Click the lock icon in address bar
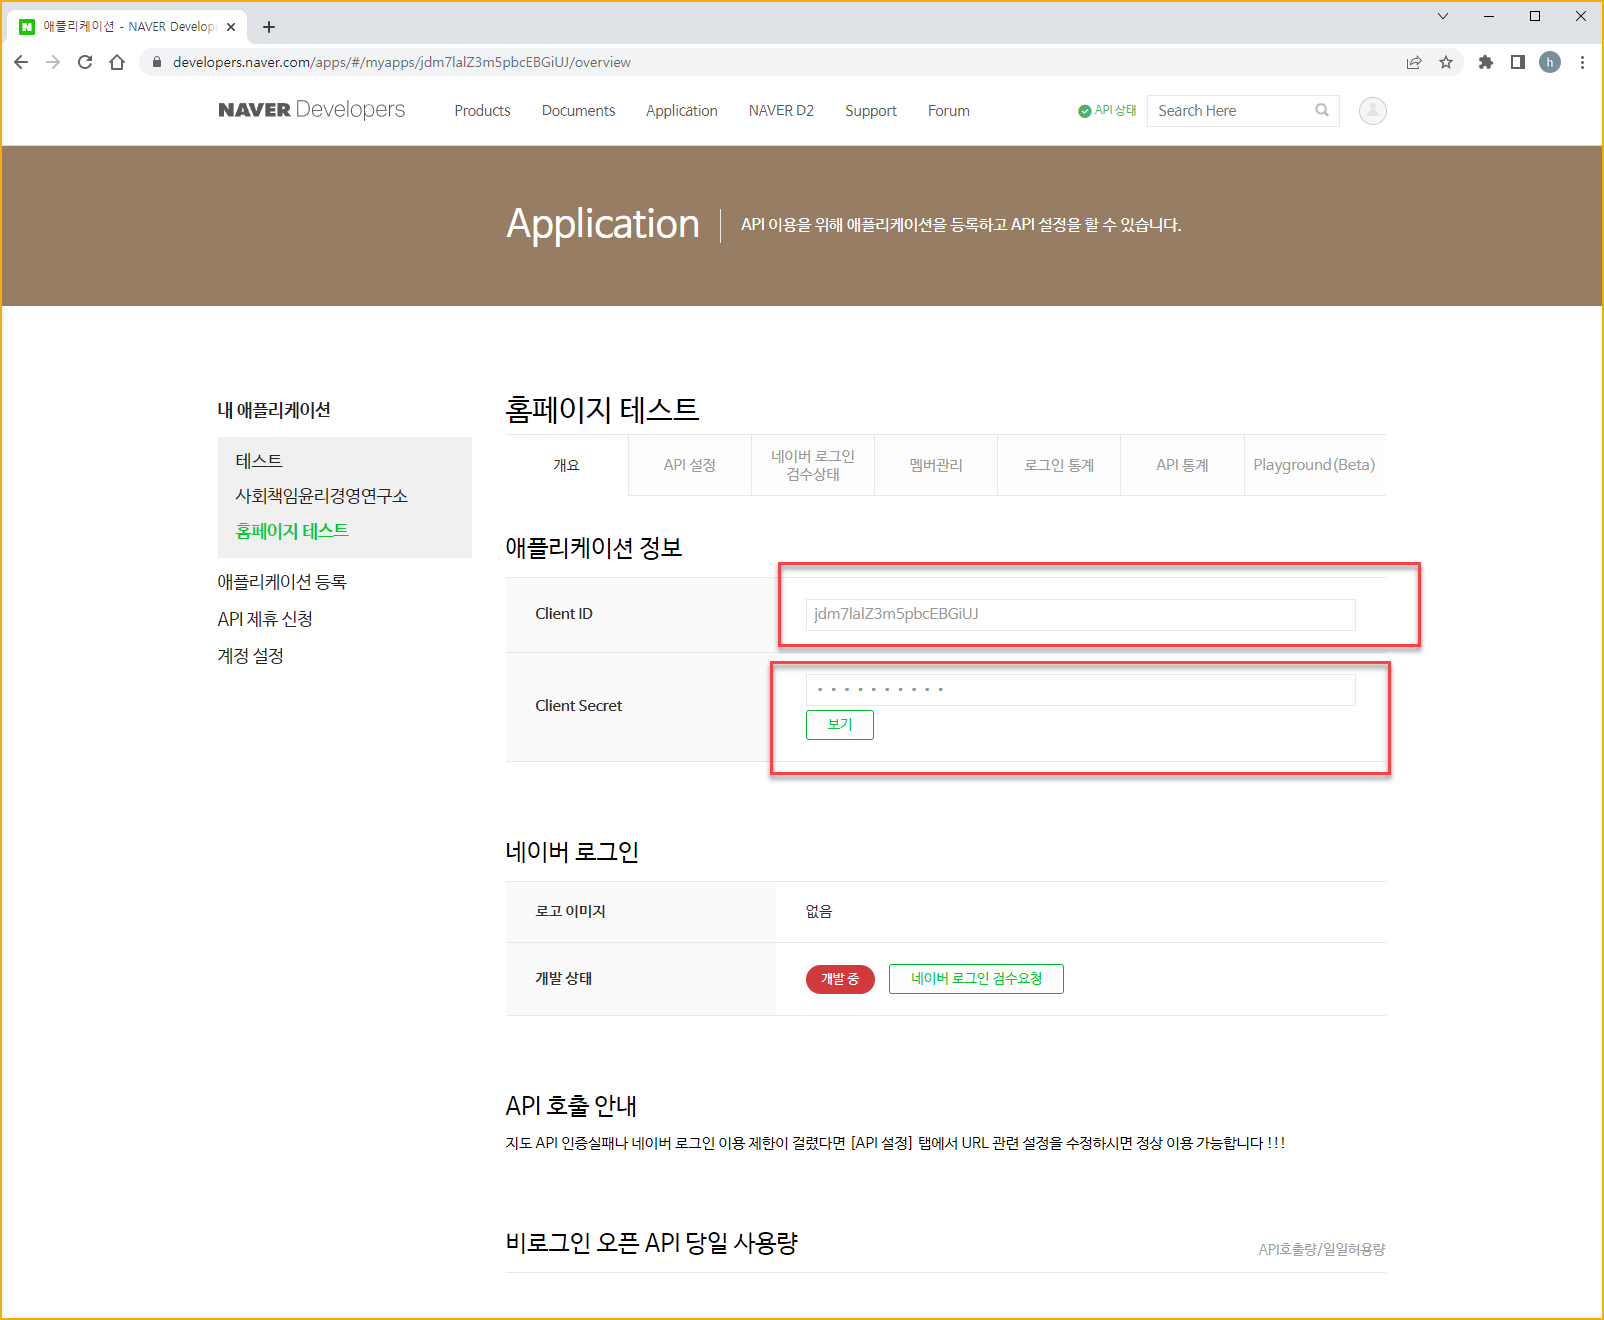The image size is (1604, 1320). tap(157, 62)
